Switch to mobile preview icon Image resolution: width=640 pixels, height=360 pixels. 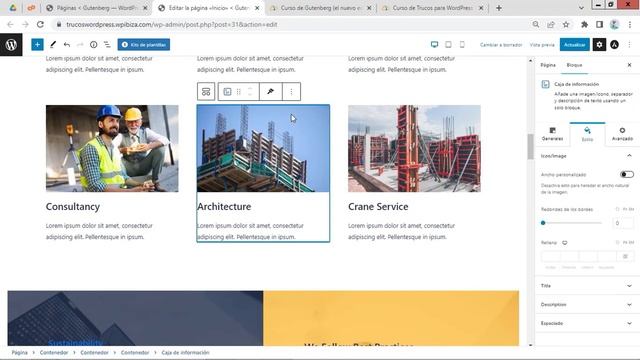click(x=462, y=44)
